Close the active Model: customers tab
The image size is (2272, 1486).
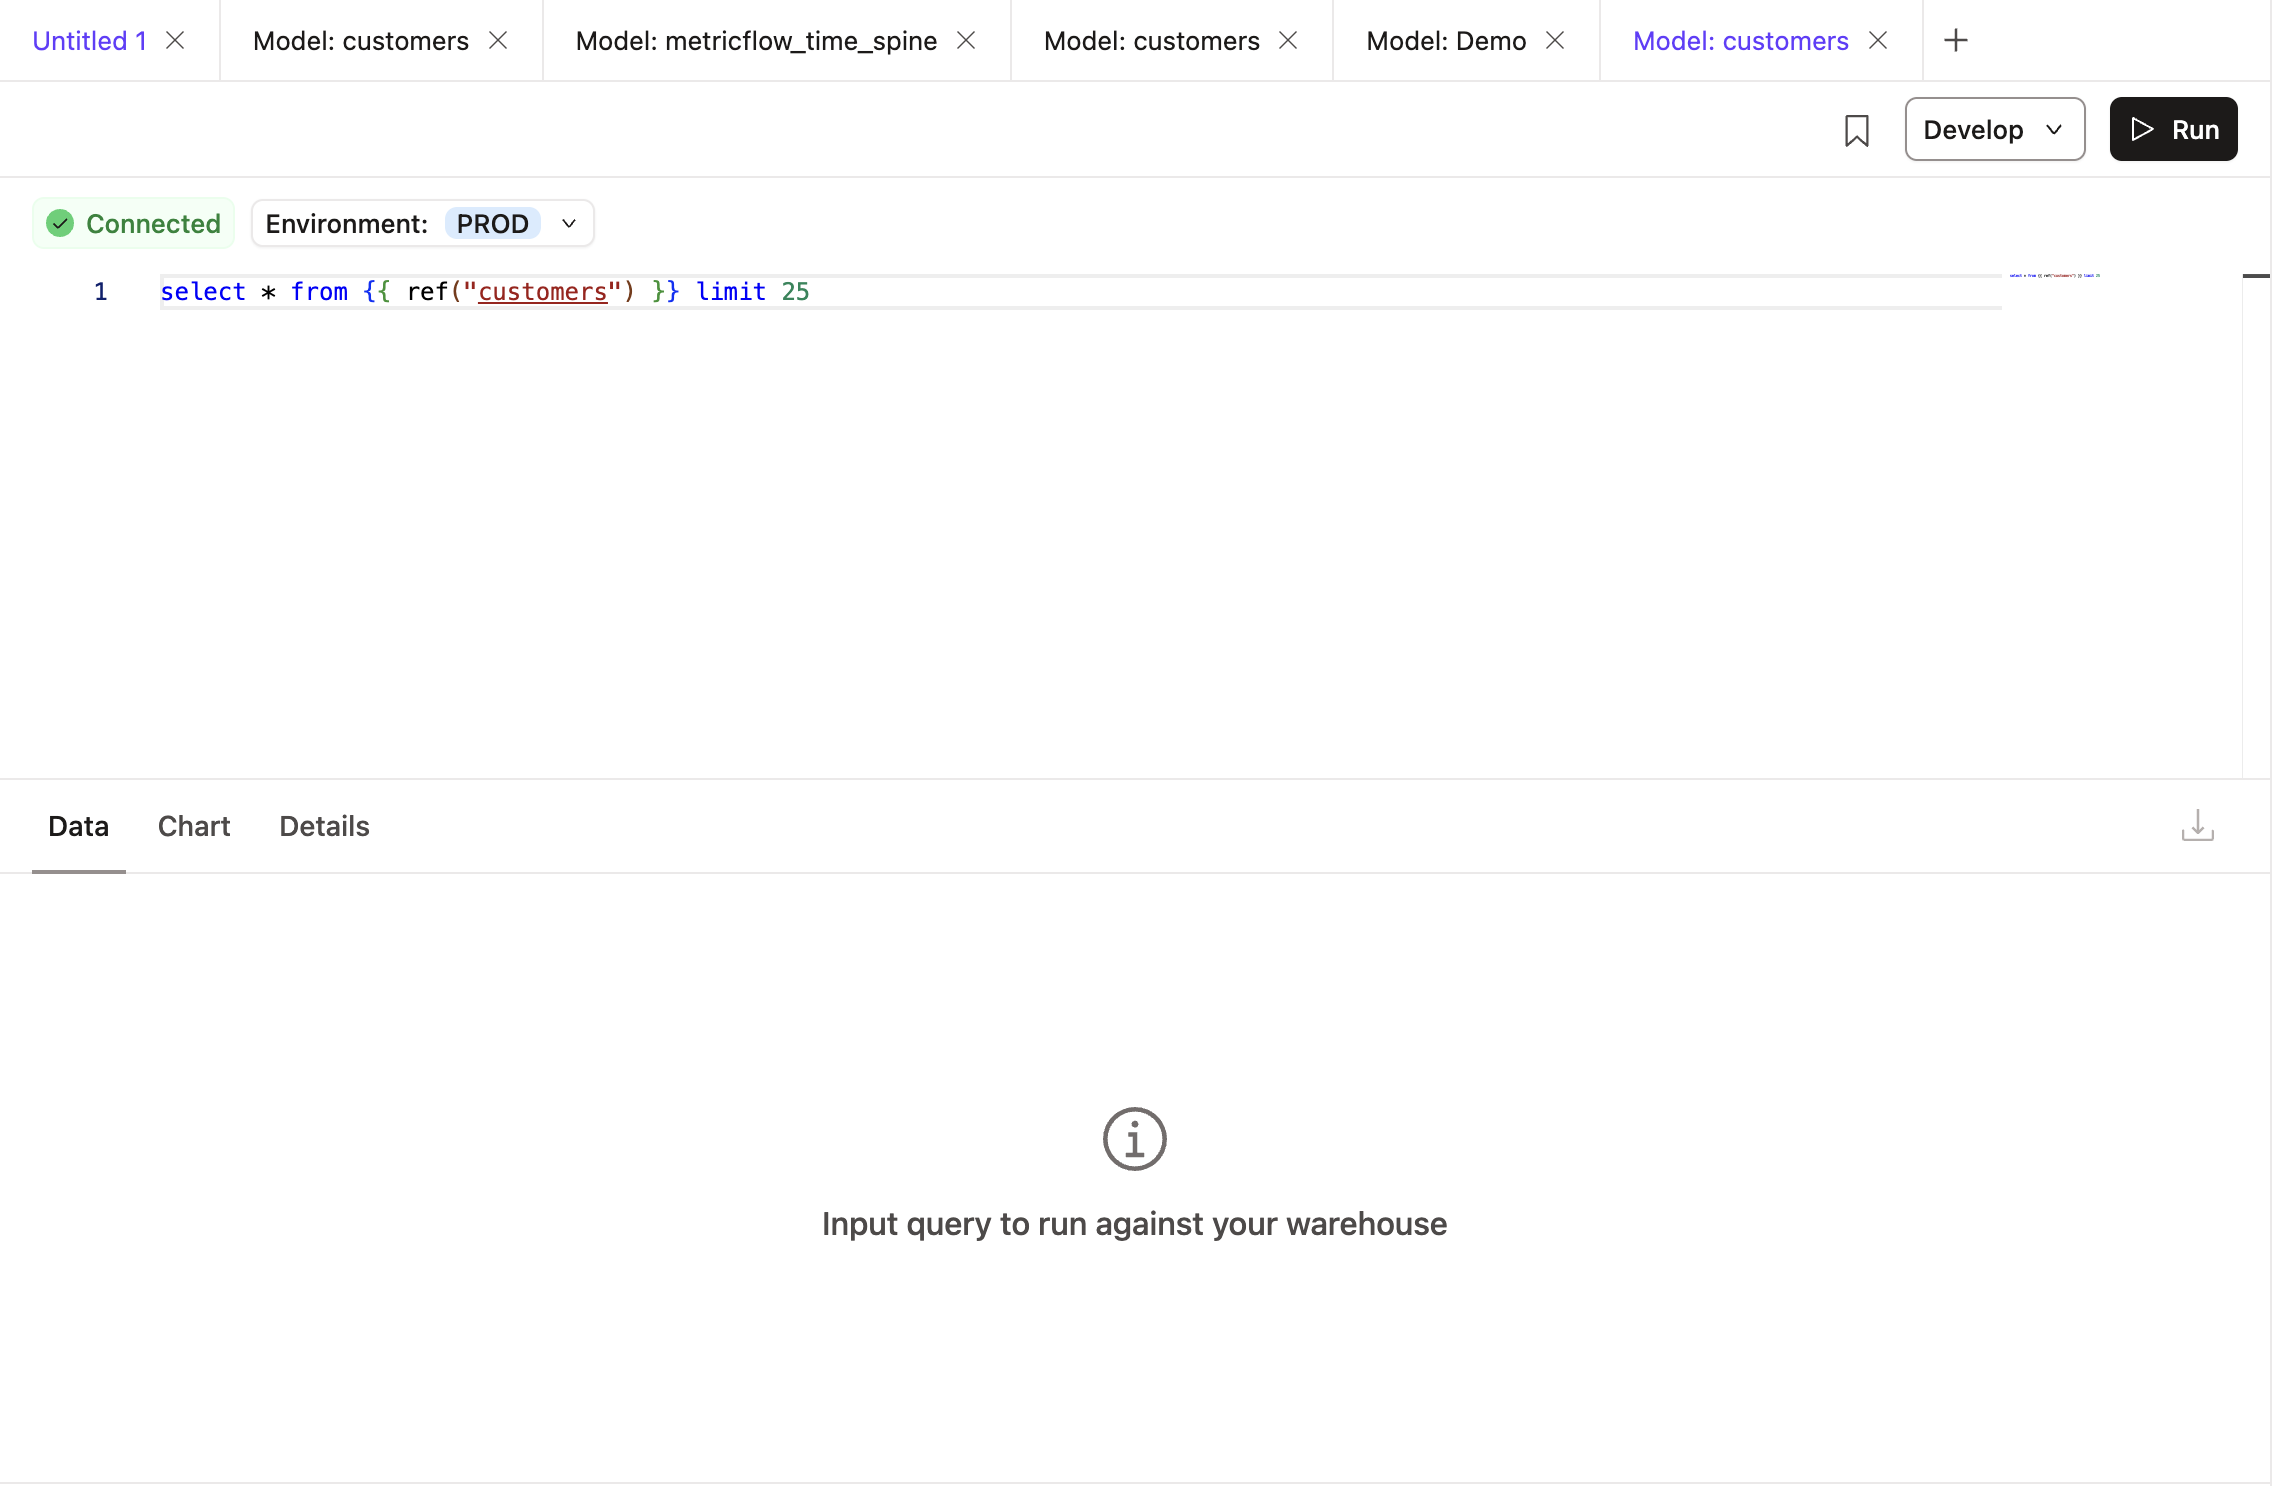pyautogui.click(x=1878, y=40)
